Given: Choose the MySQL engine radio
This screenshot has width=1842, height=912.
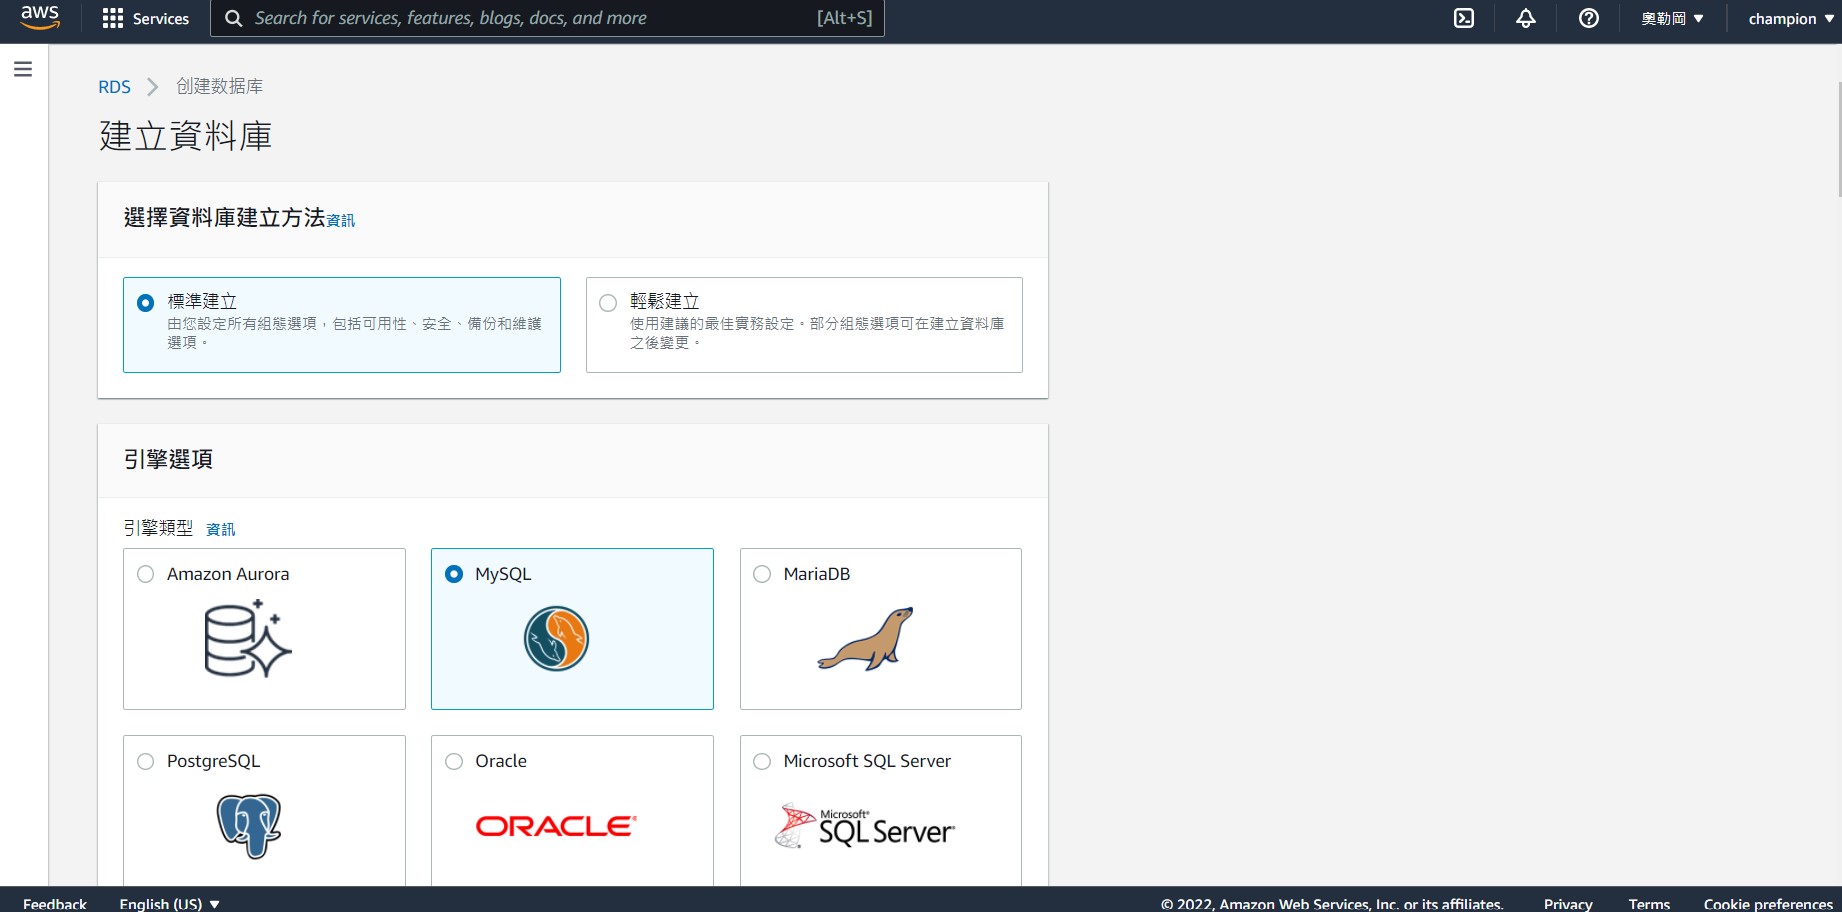Looking at the screenshot, I should (x=454, y=574).
